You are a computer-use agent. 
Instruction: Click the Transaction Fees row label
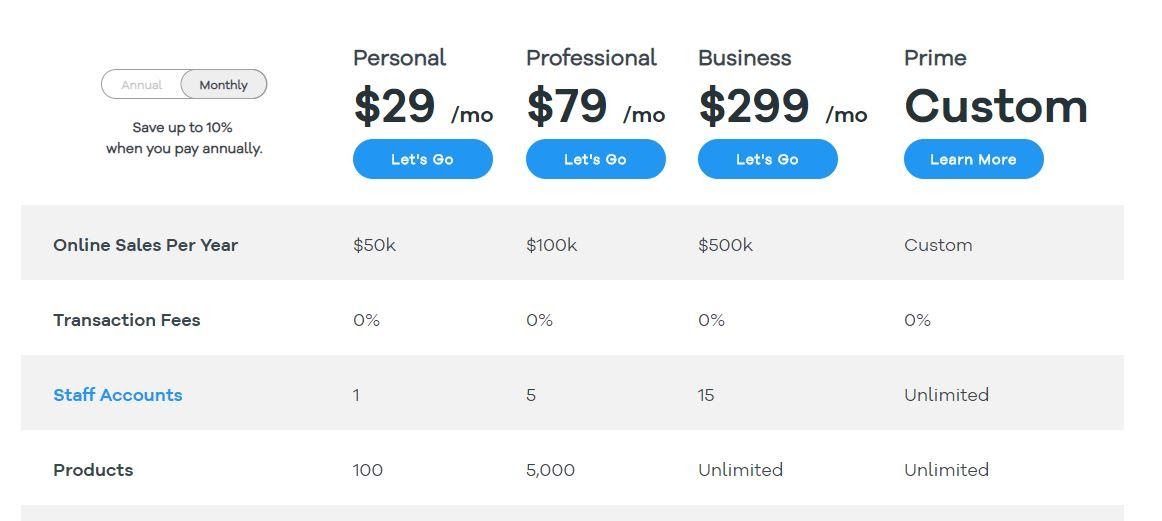click(127, 320)
